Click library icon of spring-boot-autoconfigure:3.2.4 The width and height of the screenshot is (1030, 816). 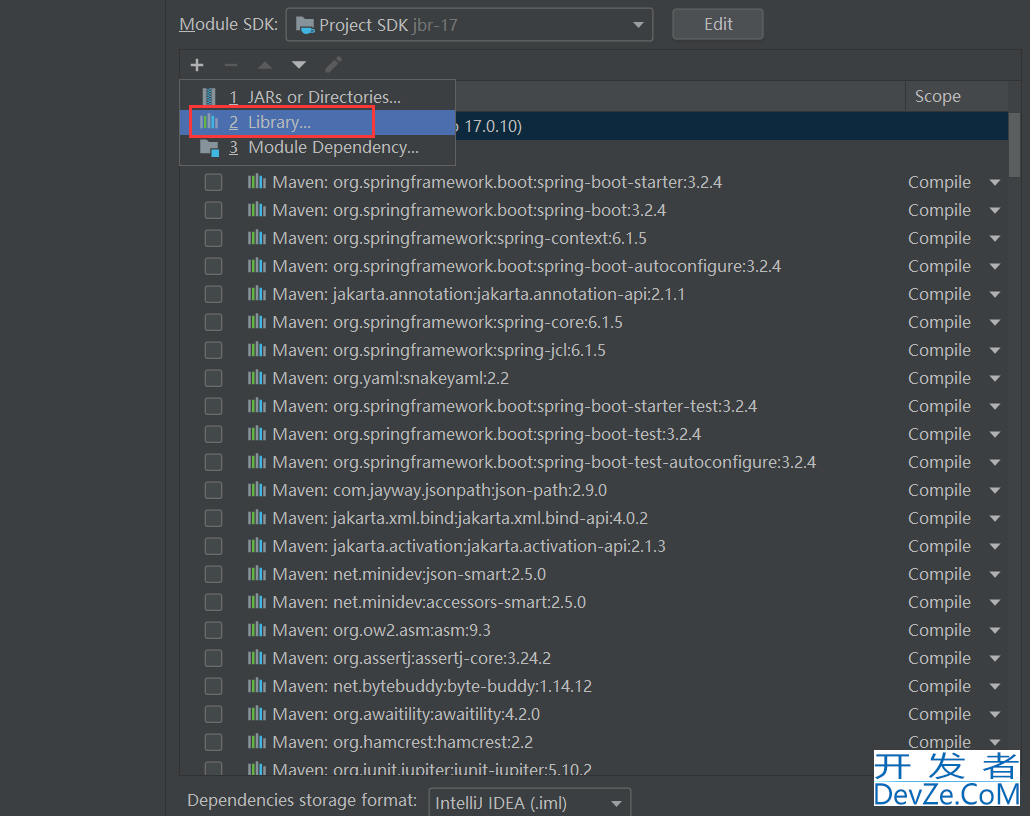tap(257, 265)
